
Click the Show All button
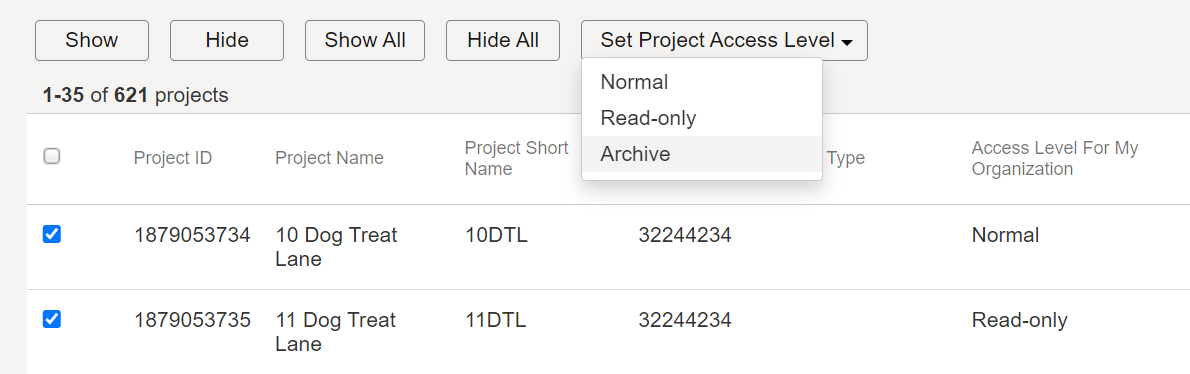[x=365, y=40]
